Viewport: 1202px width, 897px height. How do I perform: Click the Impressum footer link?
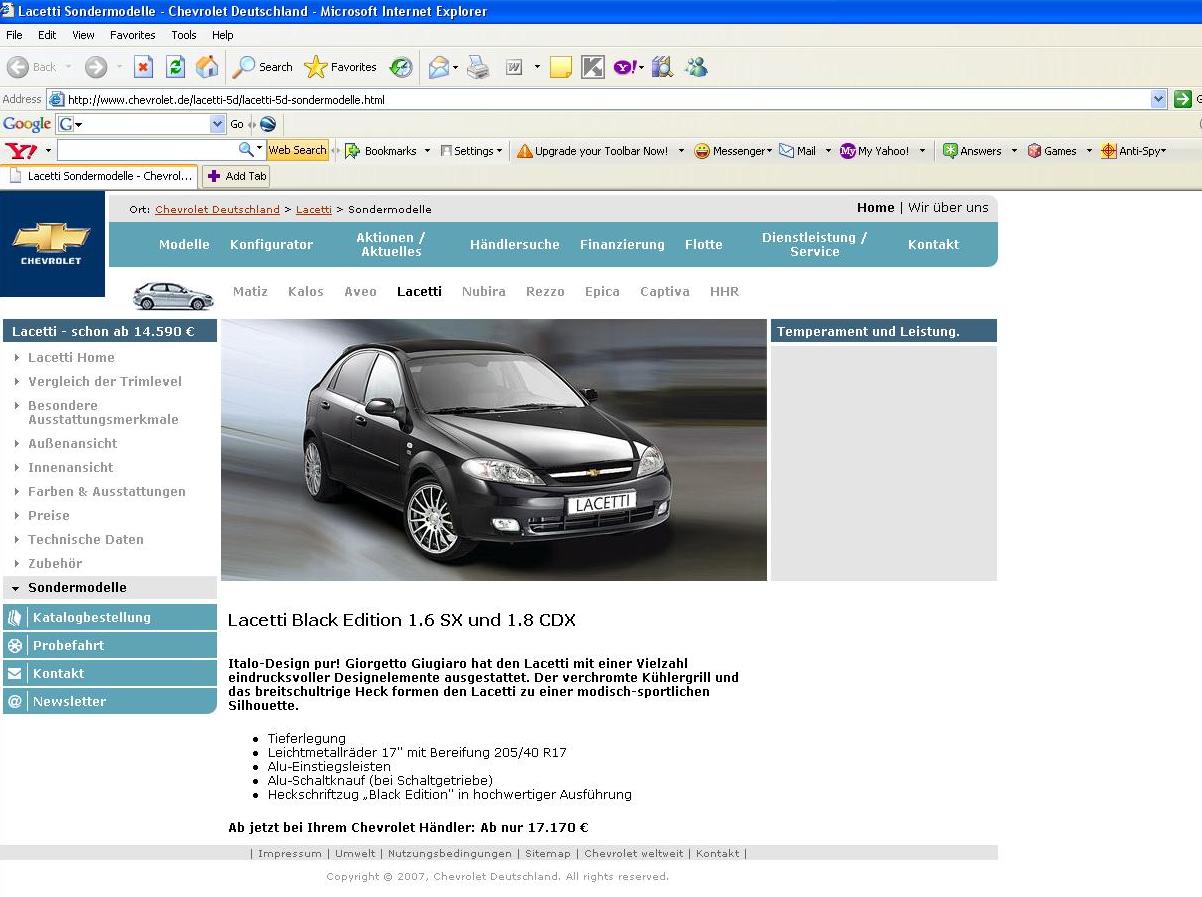point(290,853)
